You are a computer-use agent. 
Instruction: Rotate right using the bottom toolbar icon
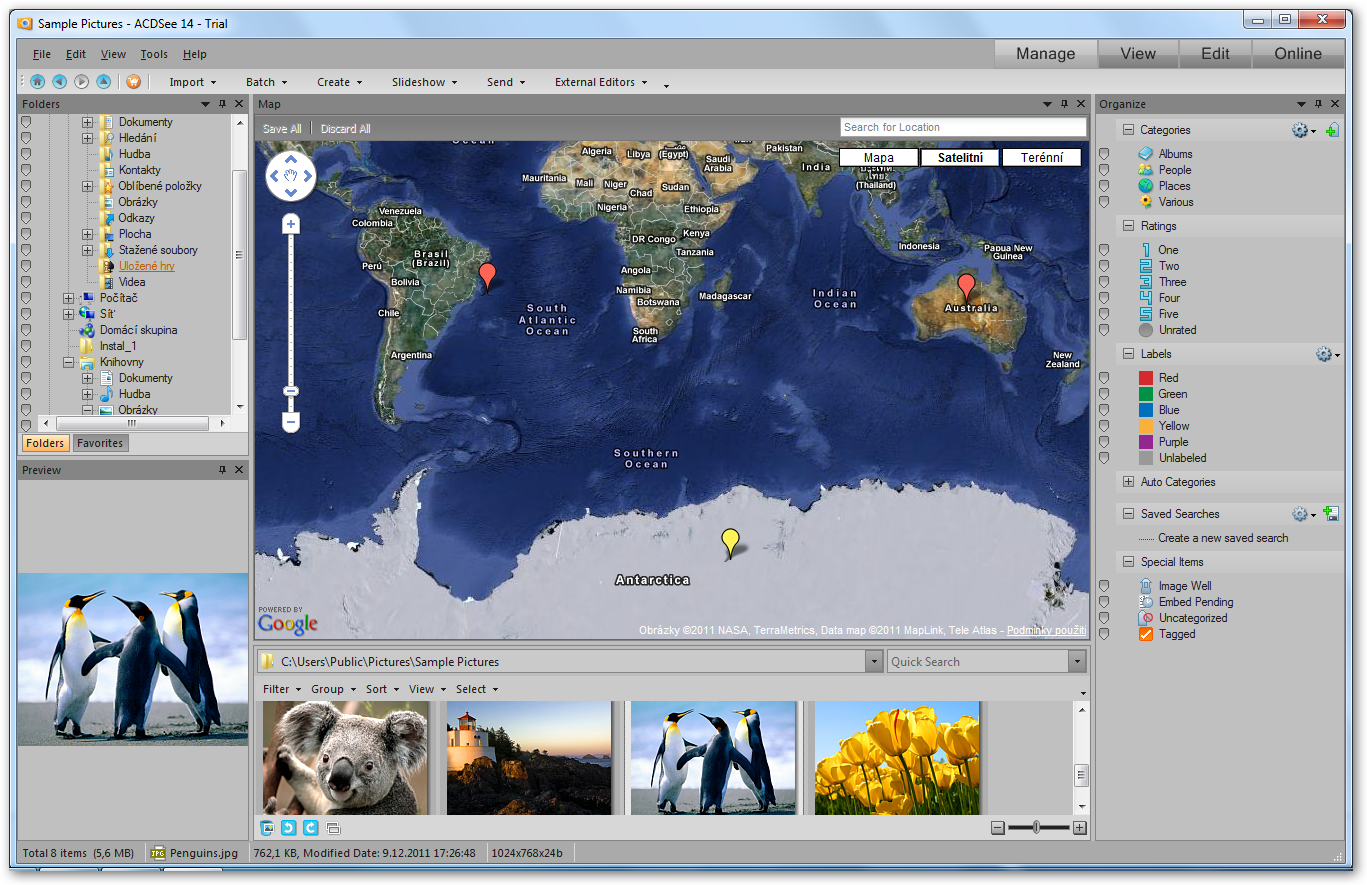coord(310,828)
